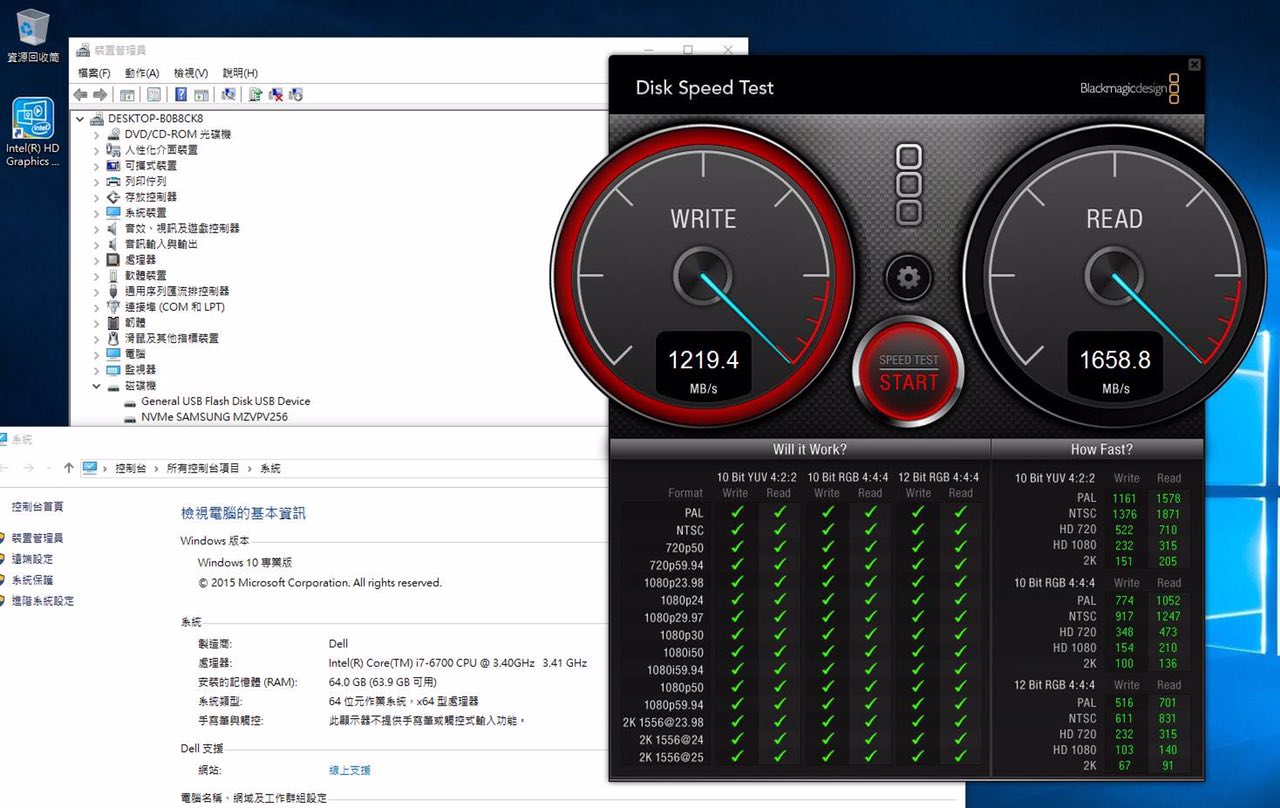Click the 處理器 chip icon

click(x=114, y=260)
